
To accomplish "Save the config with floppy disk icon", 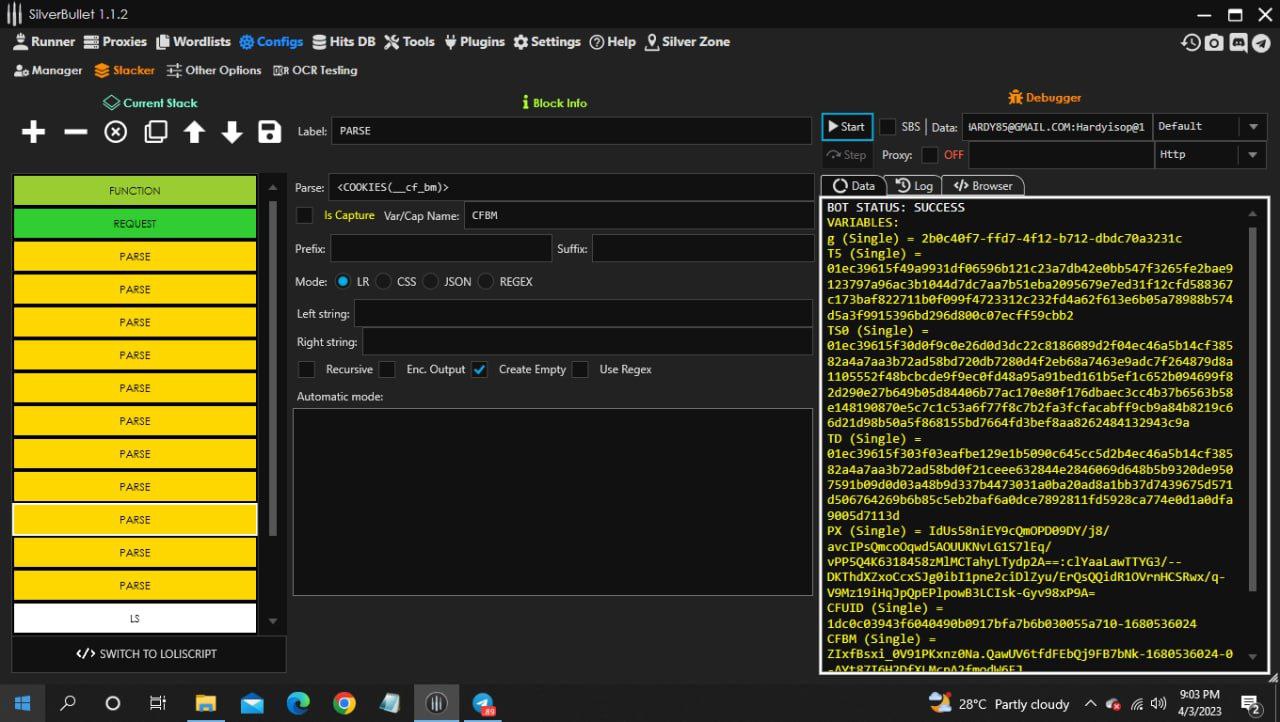I will 269,132.
